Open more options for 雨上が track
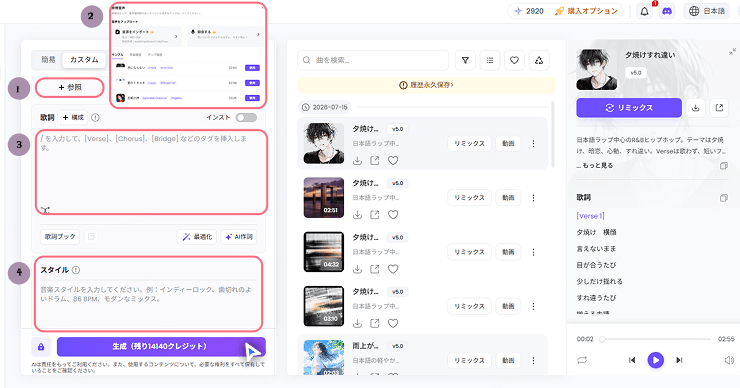The width and height of the screenshot is (740, 388). 533,361
